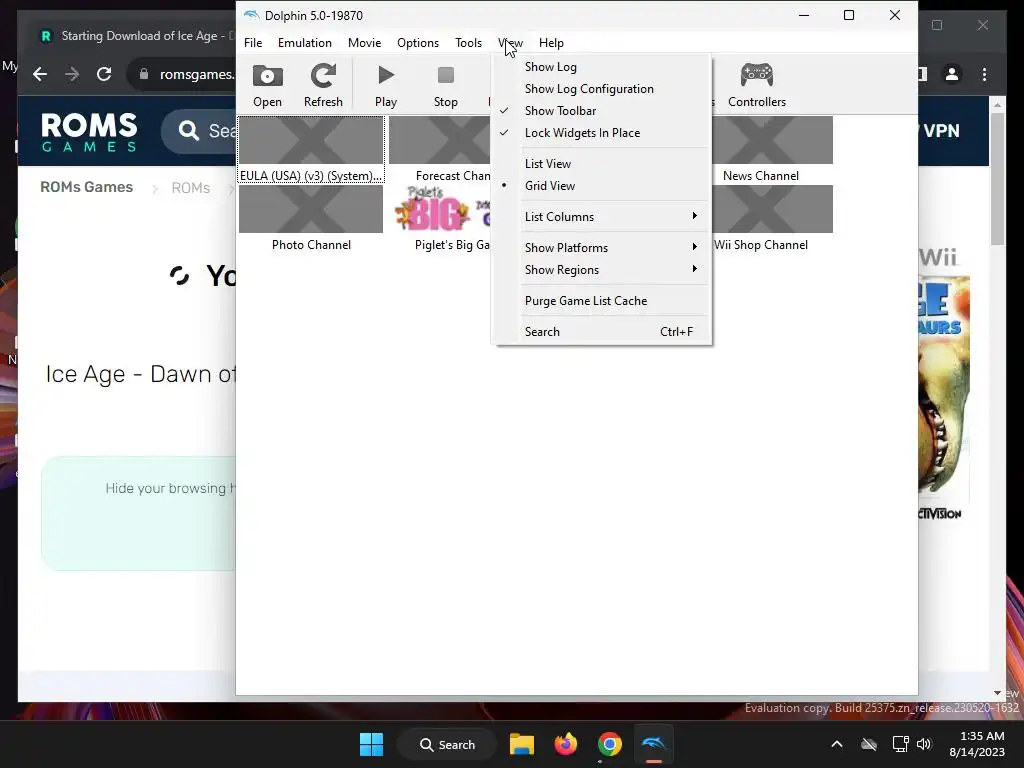1024x768 pixels.
Task: Open Chrome three-dot menu
Action: [984, 74]
